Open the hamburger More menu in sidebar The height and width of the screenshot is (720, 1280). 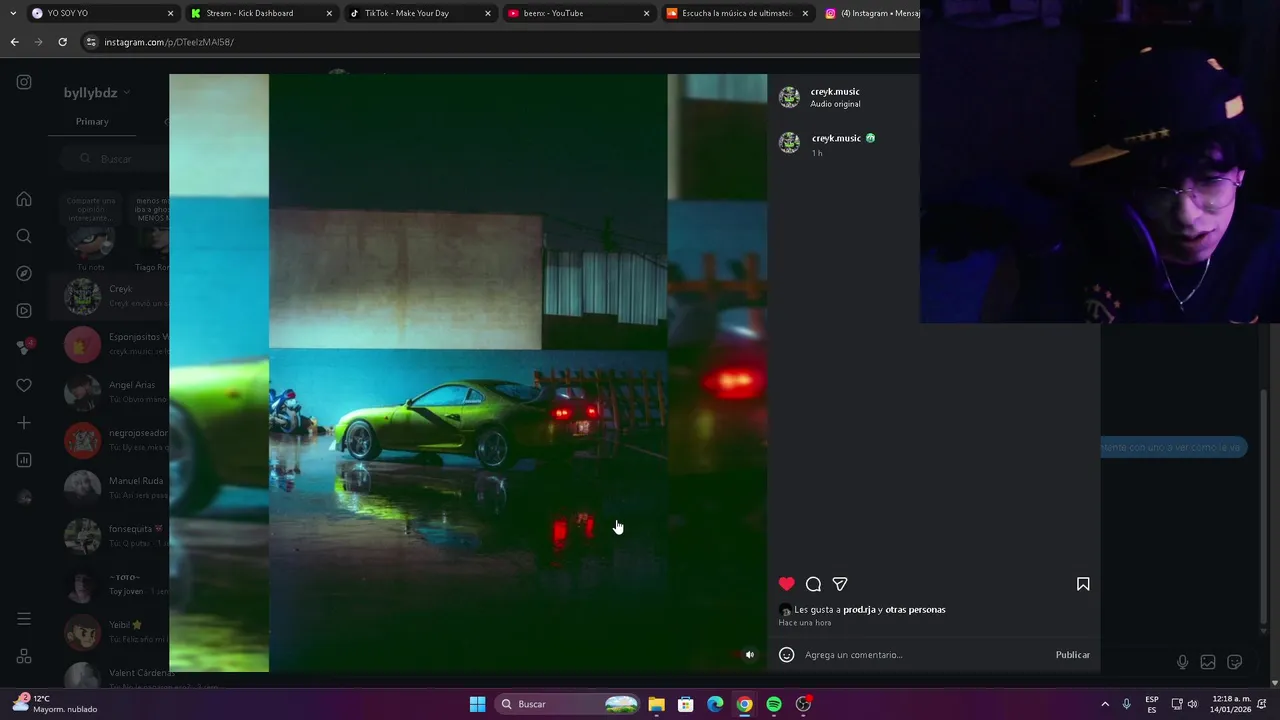[x=24, y=619]
